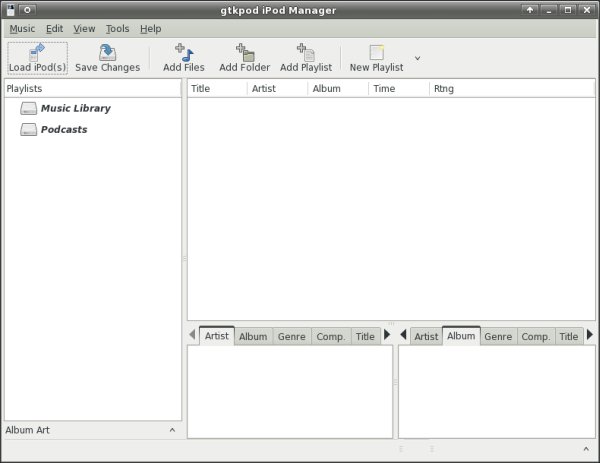
Task: Select Title tab in right sort pane
Action: 569,337
